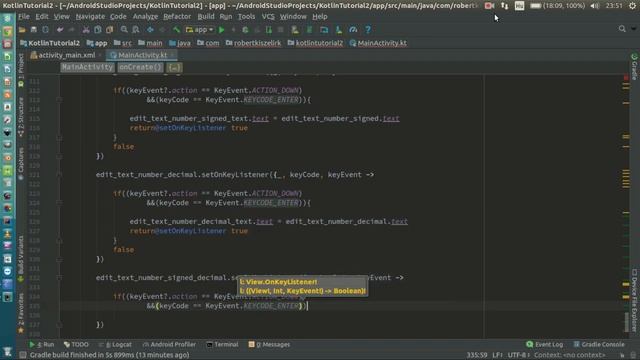Start debugging with the bug icon
640x360 pixels.
pos(245,29)
